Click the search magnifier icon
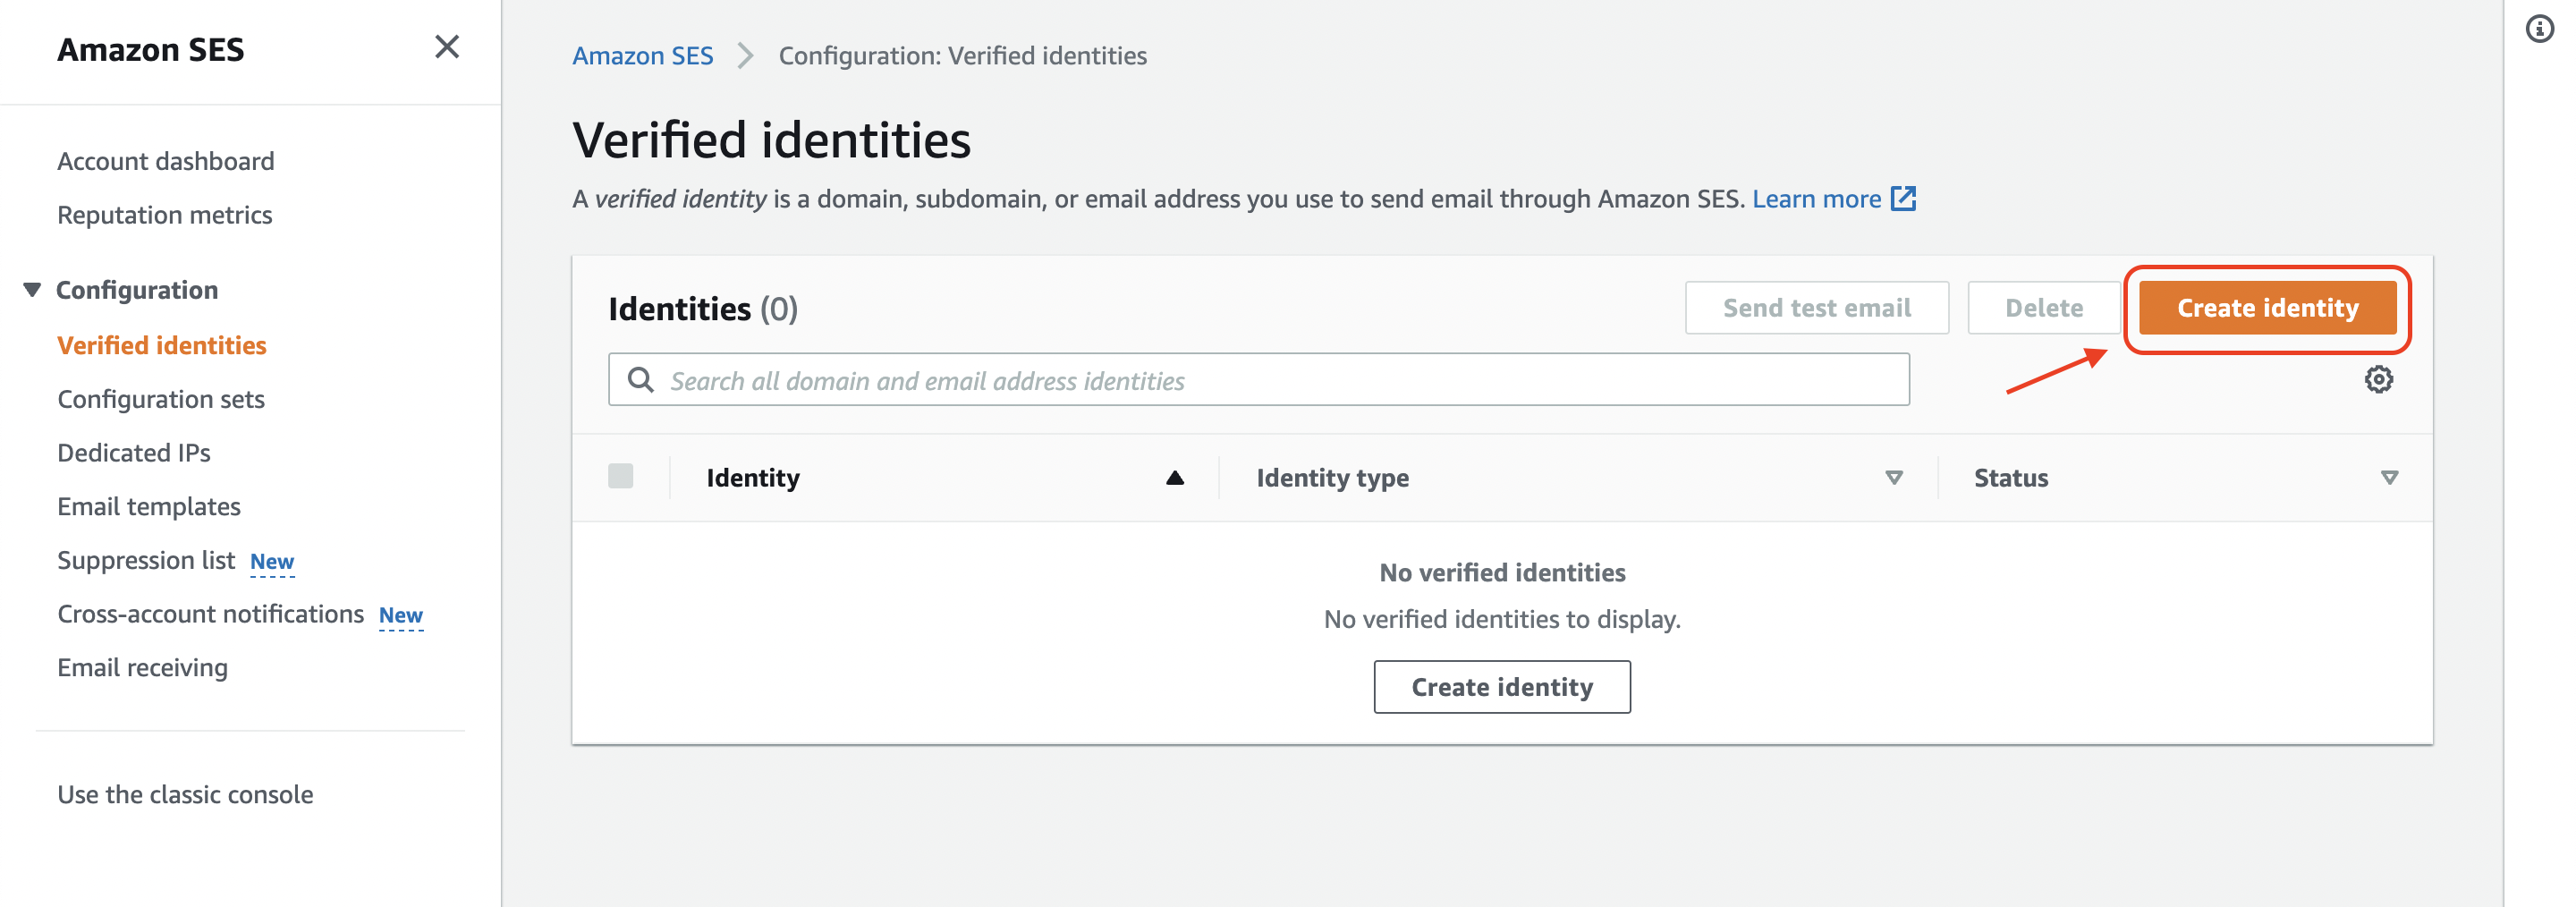The image size is (2576, 907). point(640,380)
